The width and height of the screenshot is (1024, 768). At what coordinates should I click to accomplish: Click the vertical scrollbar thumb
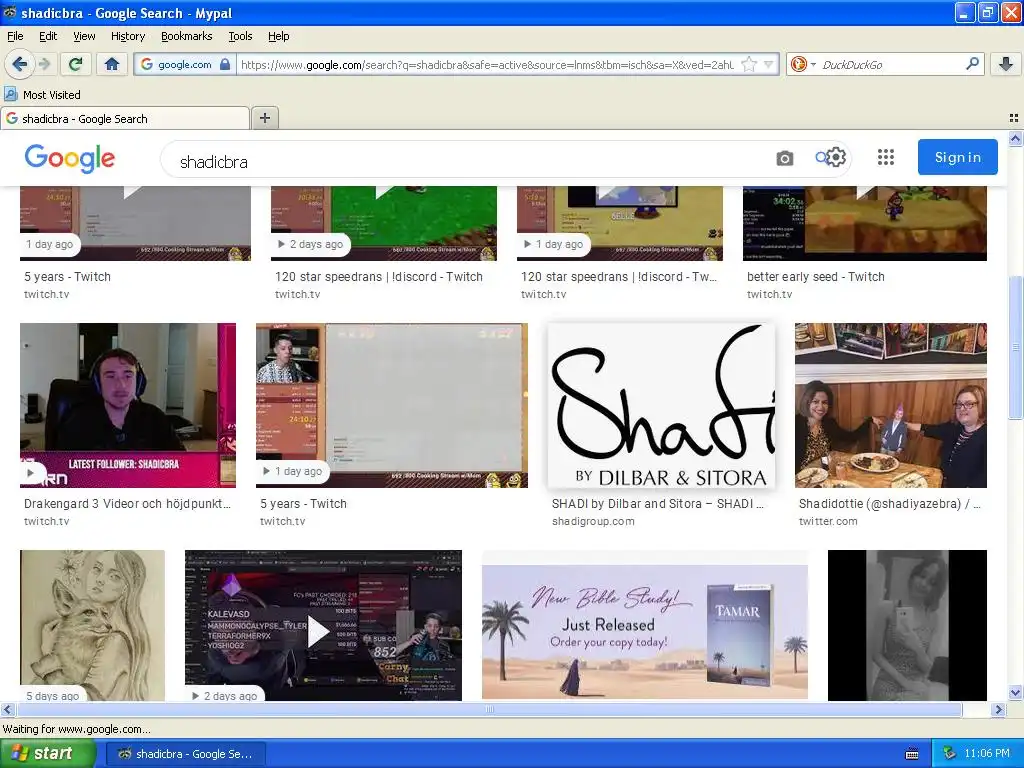coord(1015,347)
